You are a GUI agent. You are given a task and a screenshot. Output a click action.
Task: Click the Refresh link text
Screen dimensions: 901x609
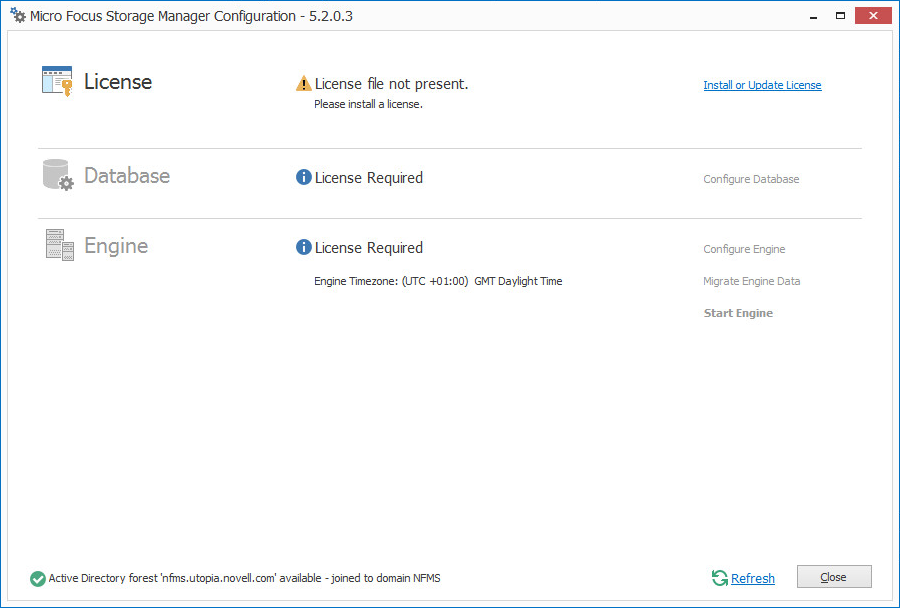click(x=752, y=579)
